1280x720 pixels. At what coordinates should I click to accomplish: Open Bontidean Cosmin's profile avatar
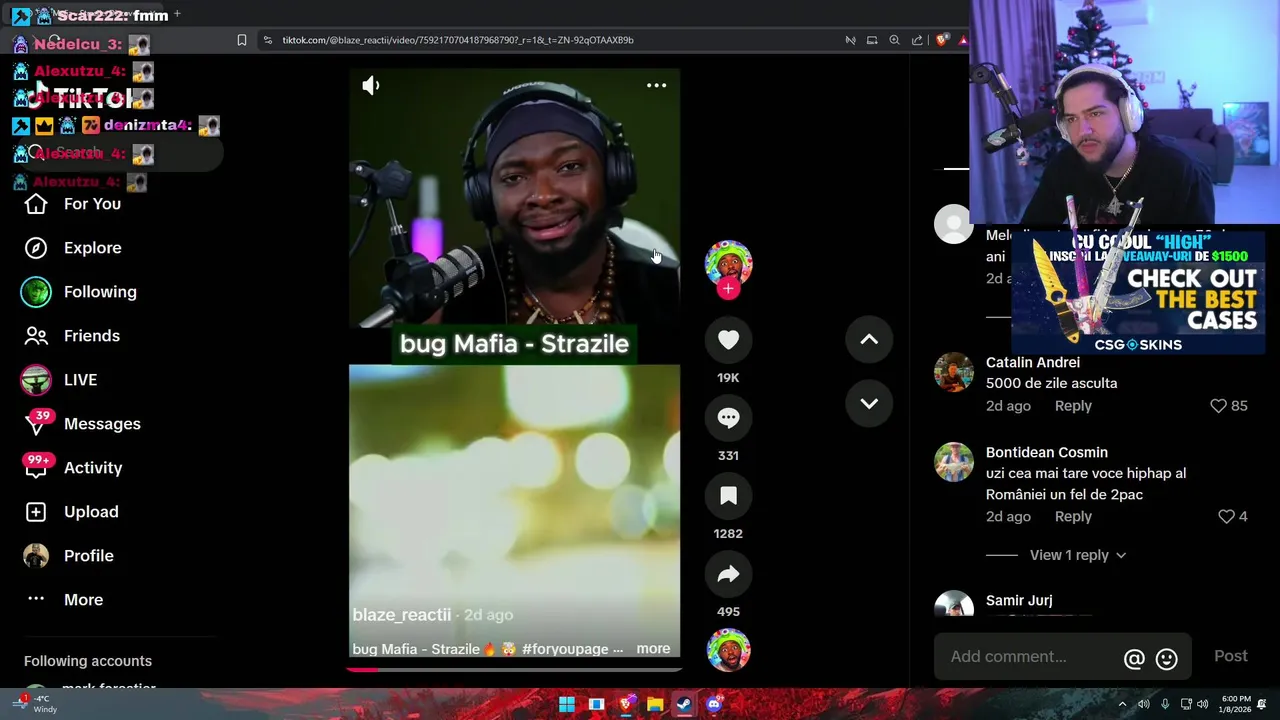click(954, 462)
